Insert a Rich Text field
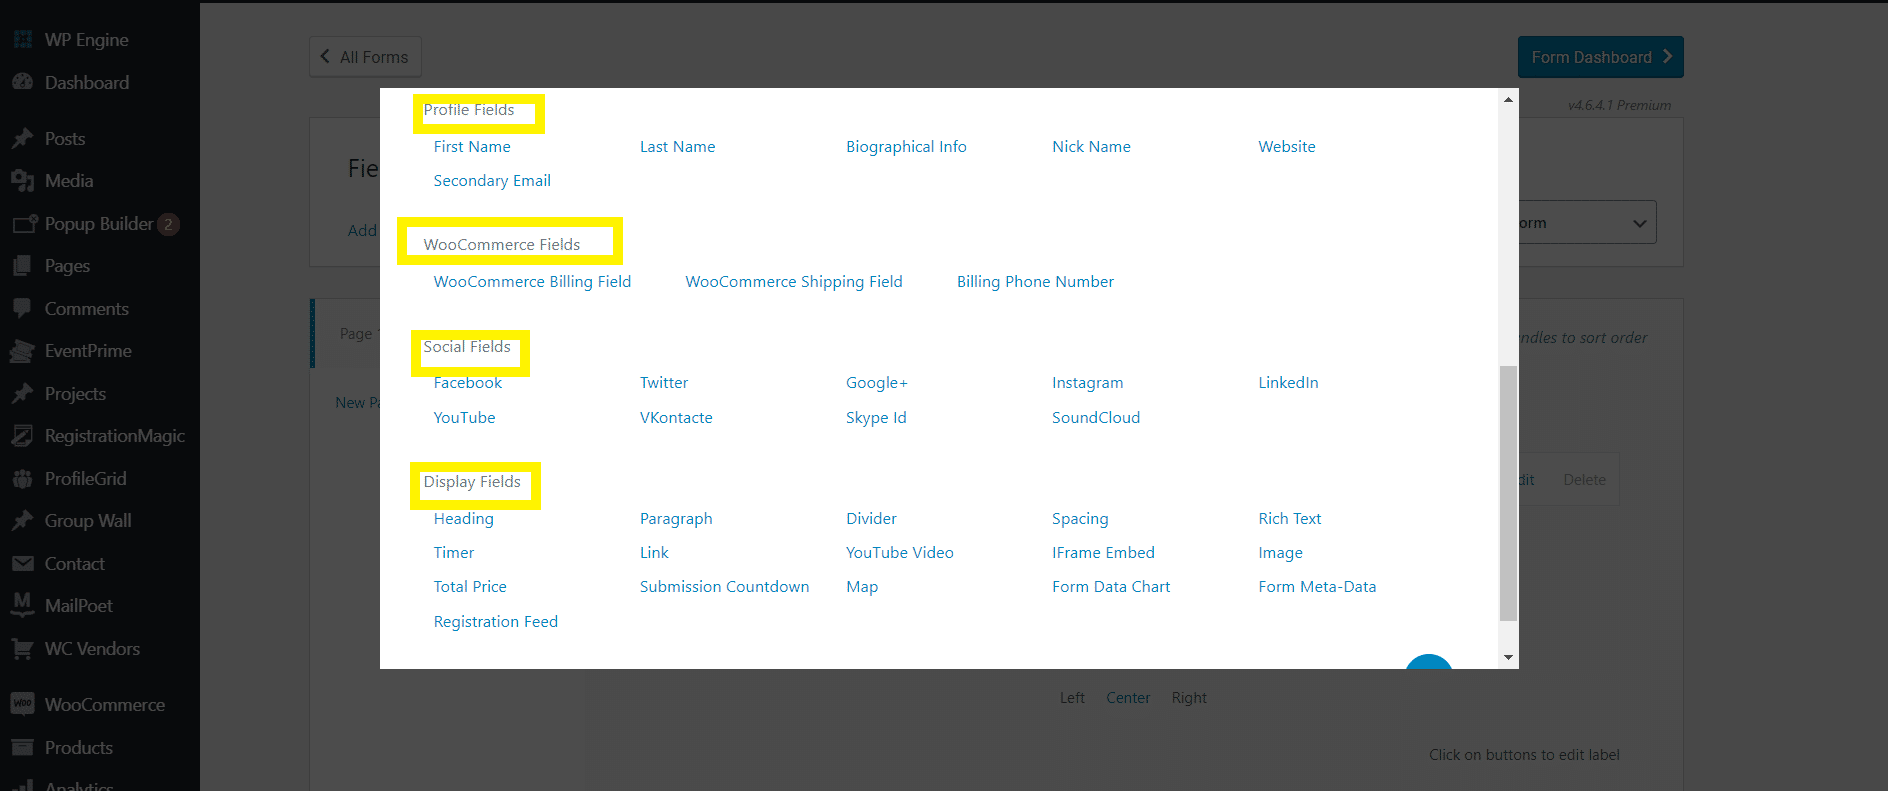1888x791 pixels. pyautogui.click(x=1290, y=518)
